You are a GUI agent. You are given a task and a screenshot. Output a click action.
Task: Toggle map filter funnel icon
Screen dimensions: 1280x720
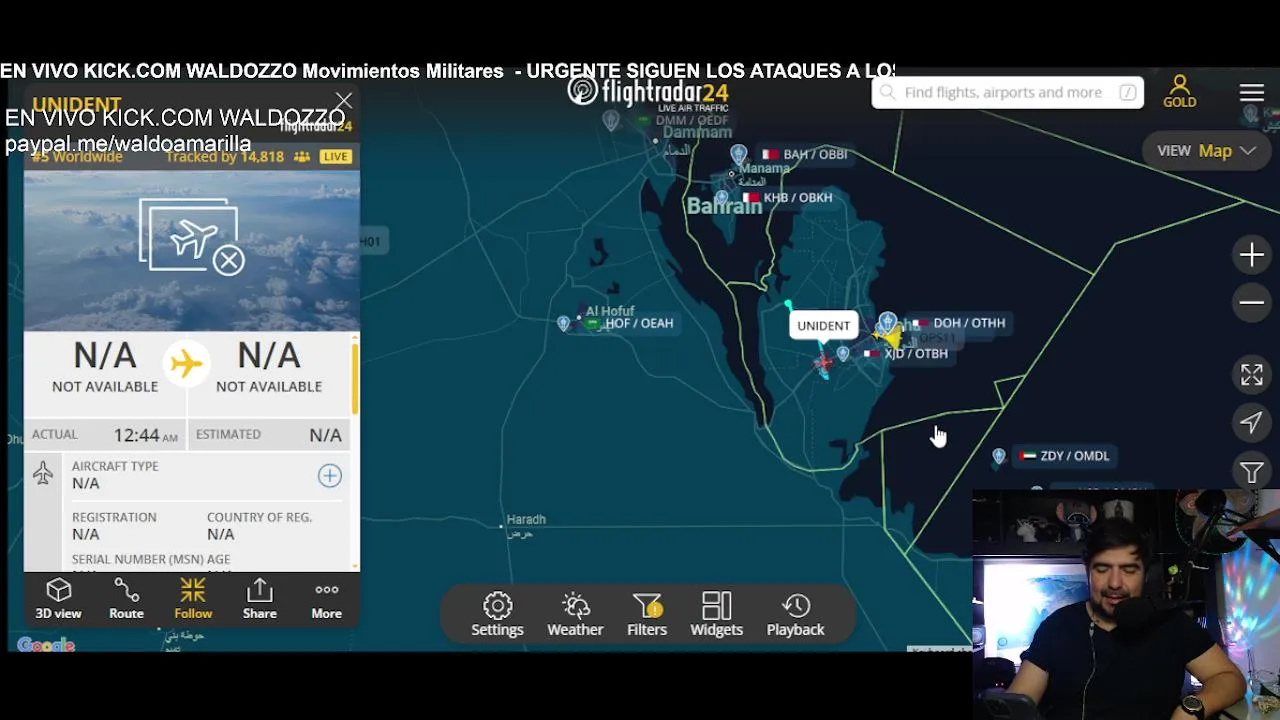point(1251,472)
